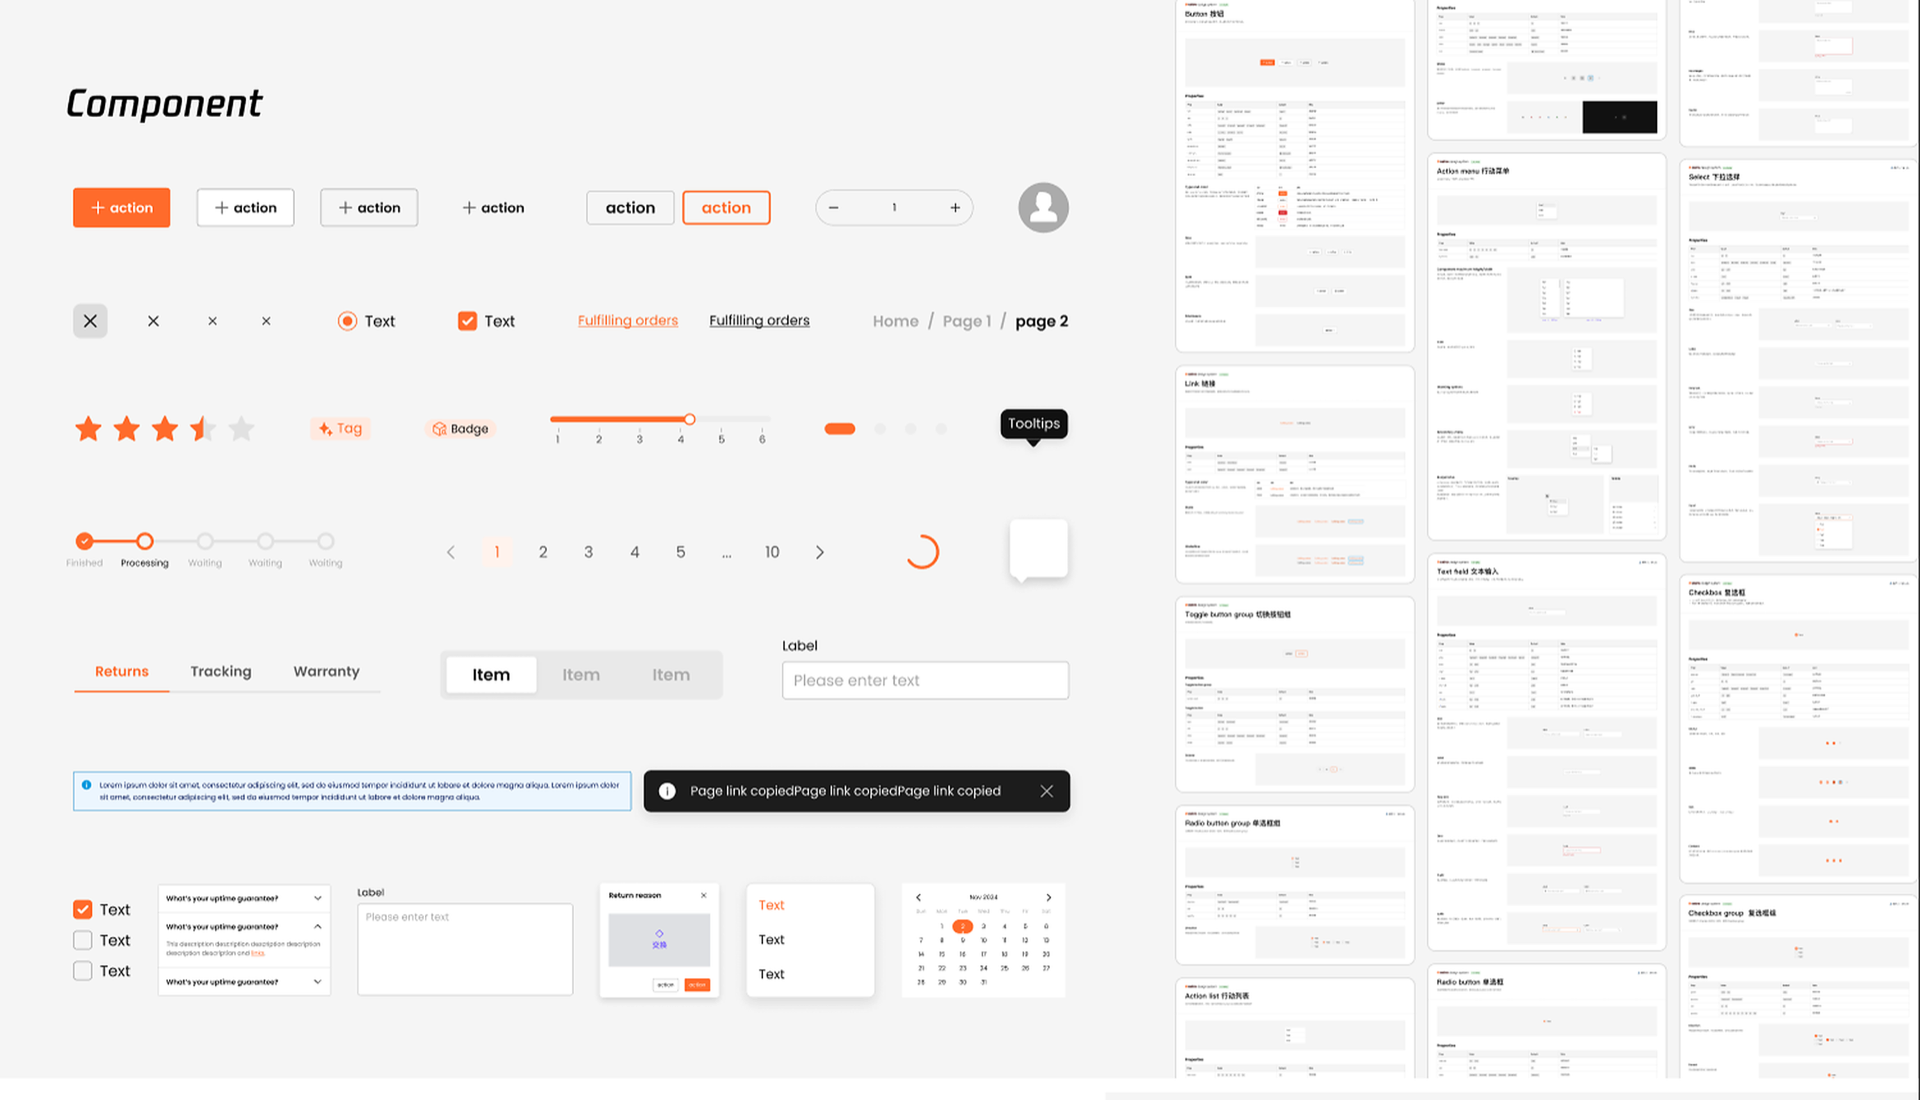Open the Text field documentation thumbnail
The width and height of the screenshot is (1920, 1100).
[x=1547, y=752]
